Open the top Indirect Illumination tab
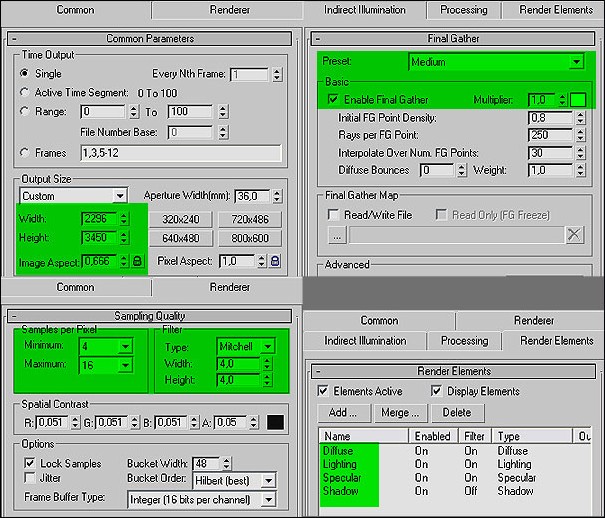Screen dimensions: 605x518 (365, 10)
